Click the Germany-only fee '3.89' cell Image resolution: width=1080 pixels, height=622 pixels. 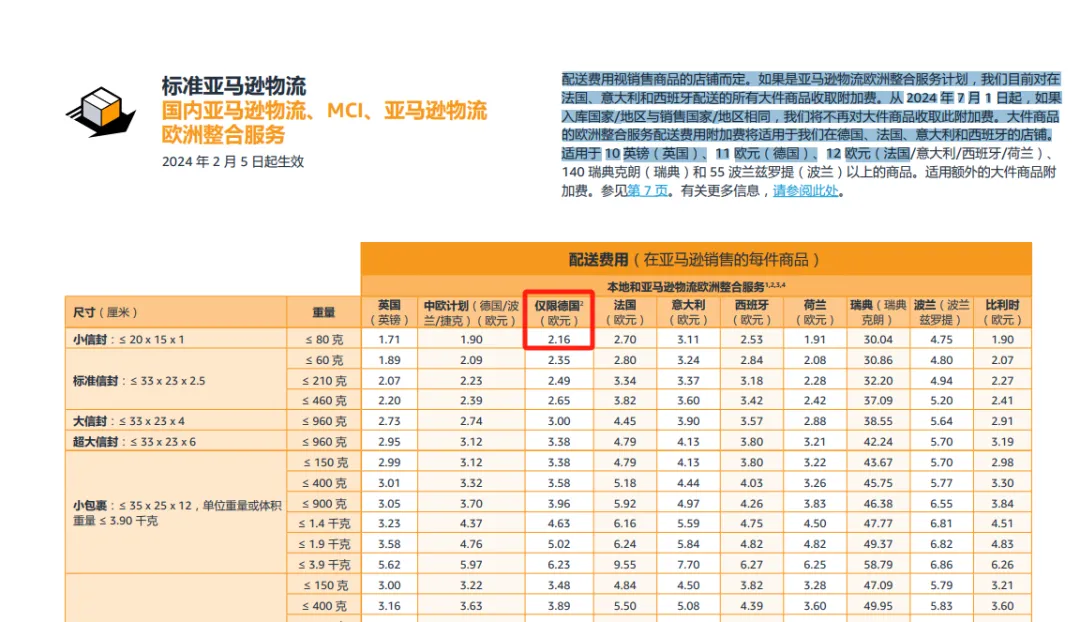click(559, 606)
